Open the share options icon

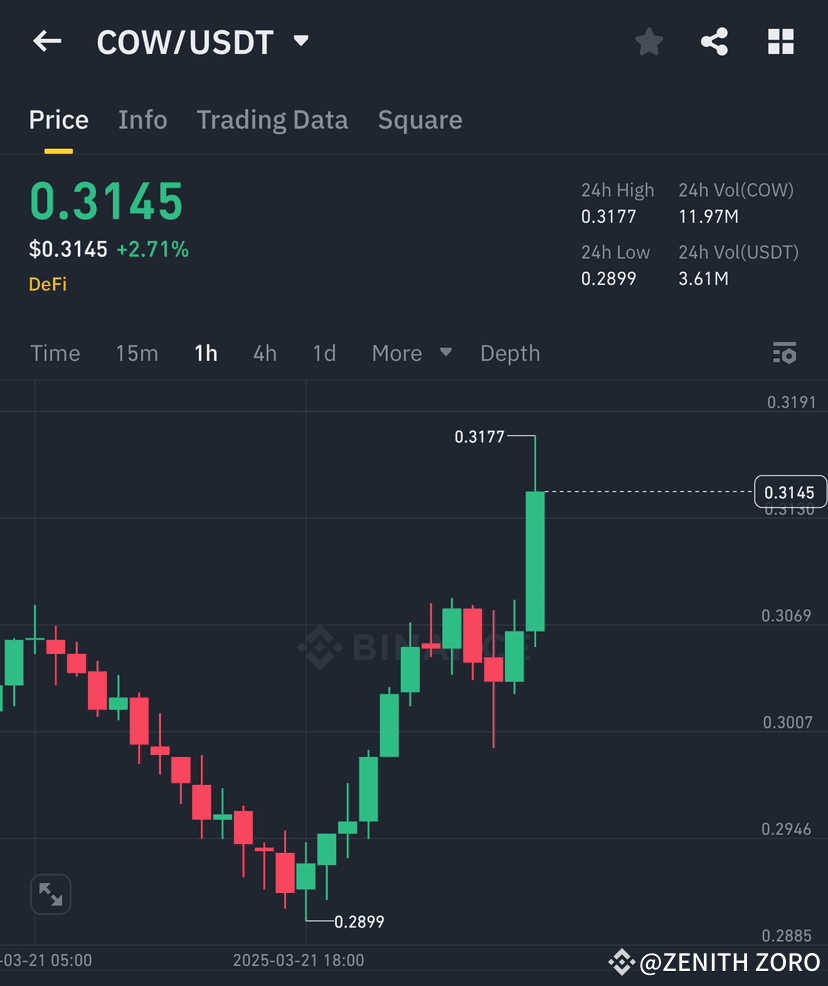tap(714, 41)
